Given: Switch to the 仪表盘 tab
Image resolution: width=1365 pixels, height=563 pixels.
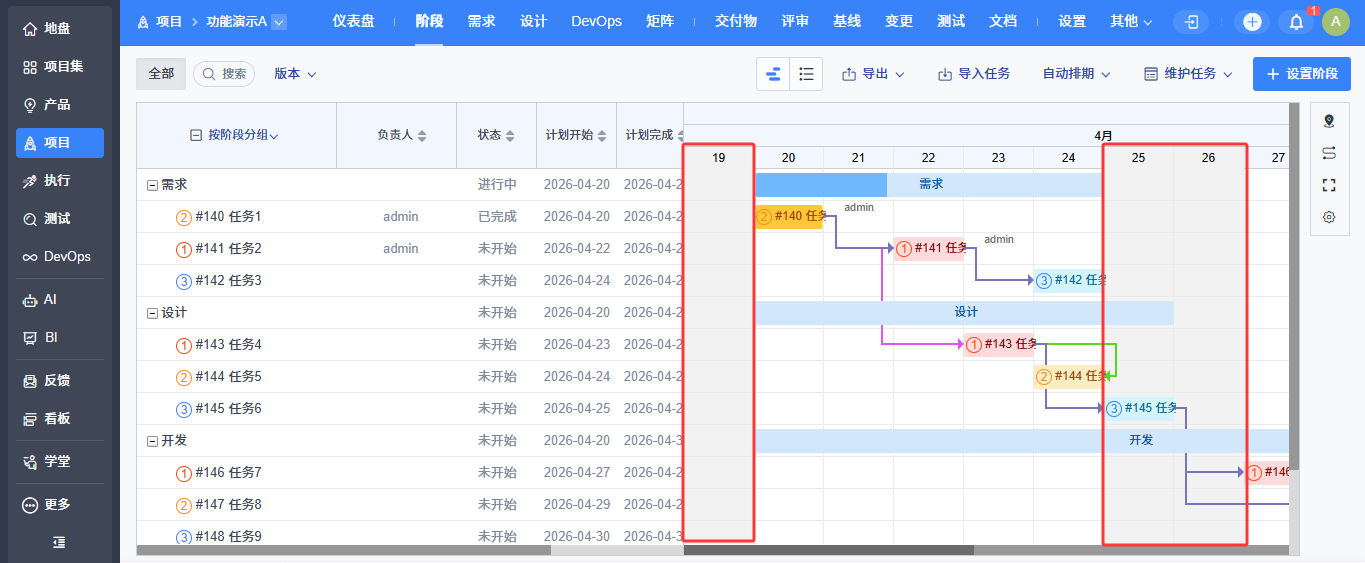Looking at the screenshot, I should (x=353, y=22).
